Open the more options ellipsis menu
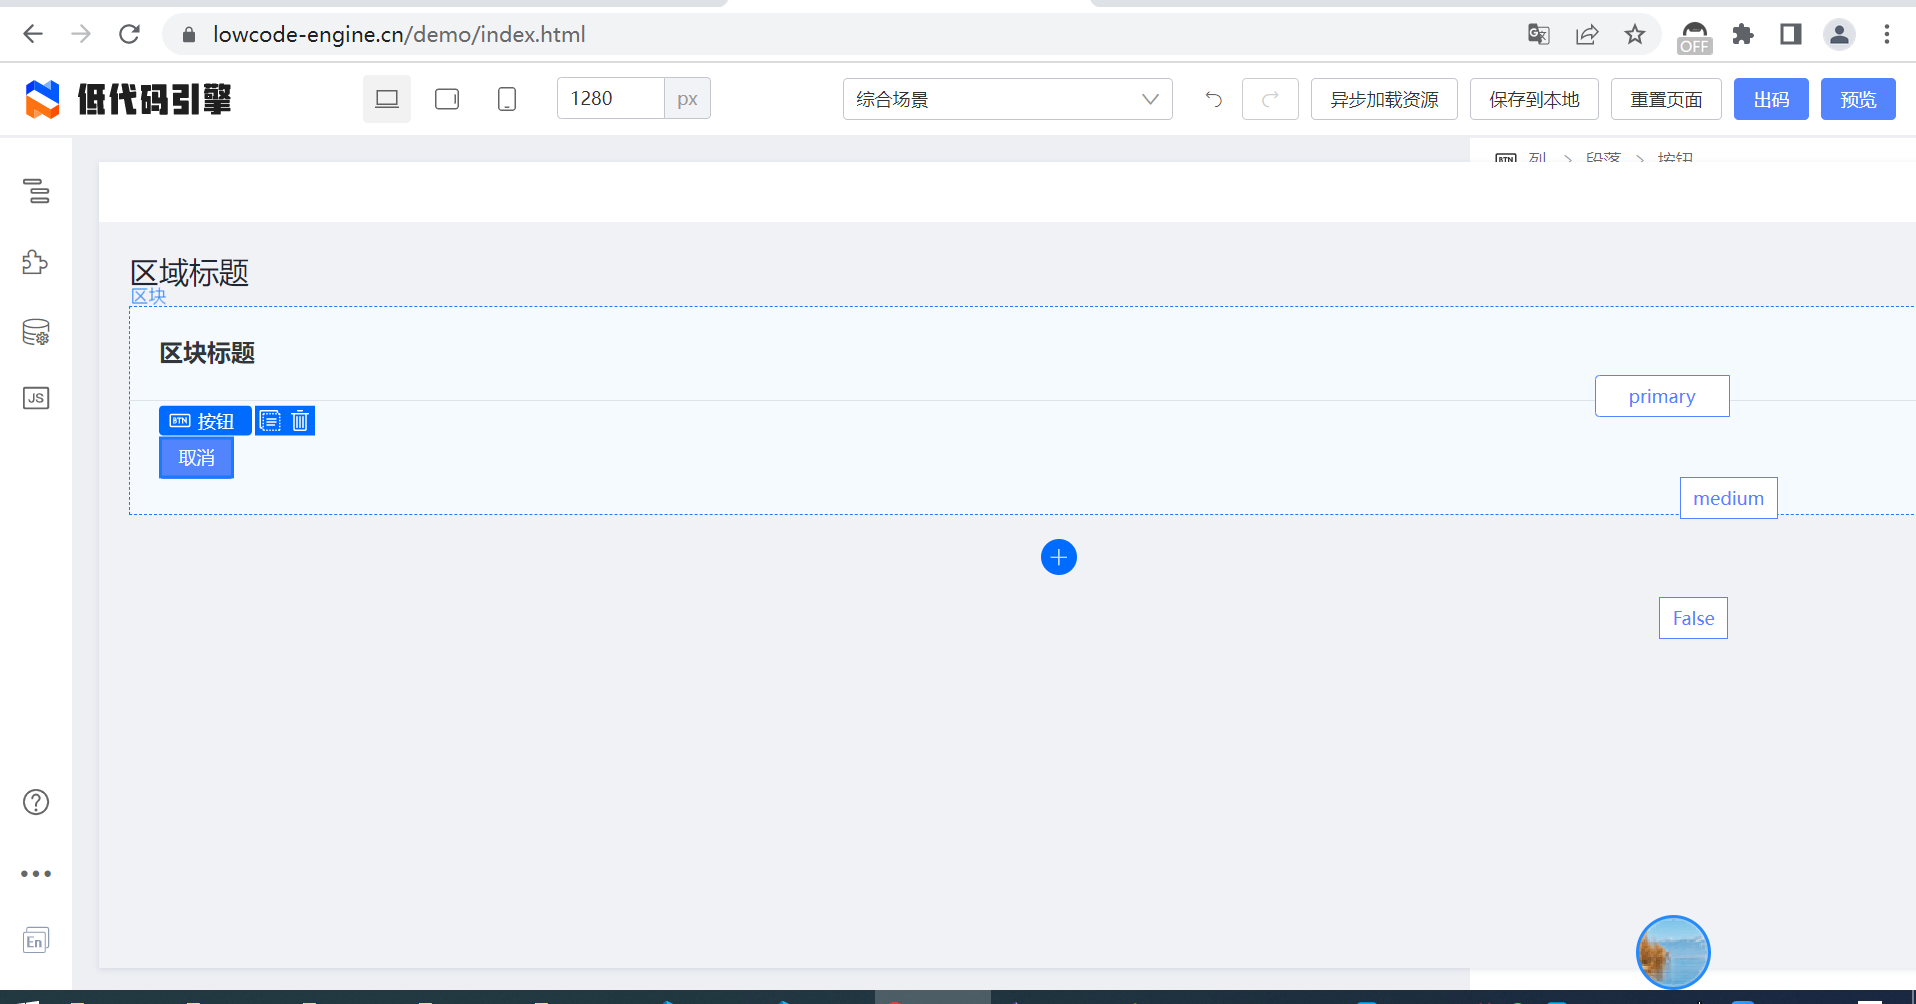The width and height of the screenshot is (1916, 1004). click(x=35, y=873)
